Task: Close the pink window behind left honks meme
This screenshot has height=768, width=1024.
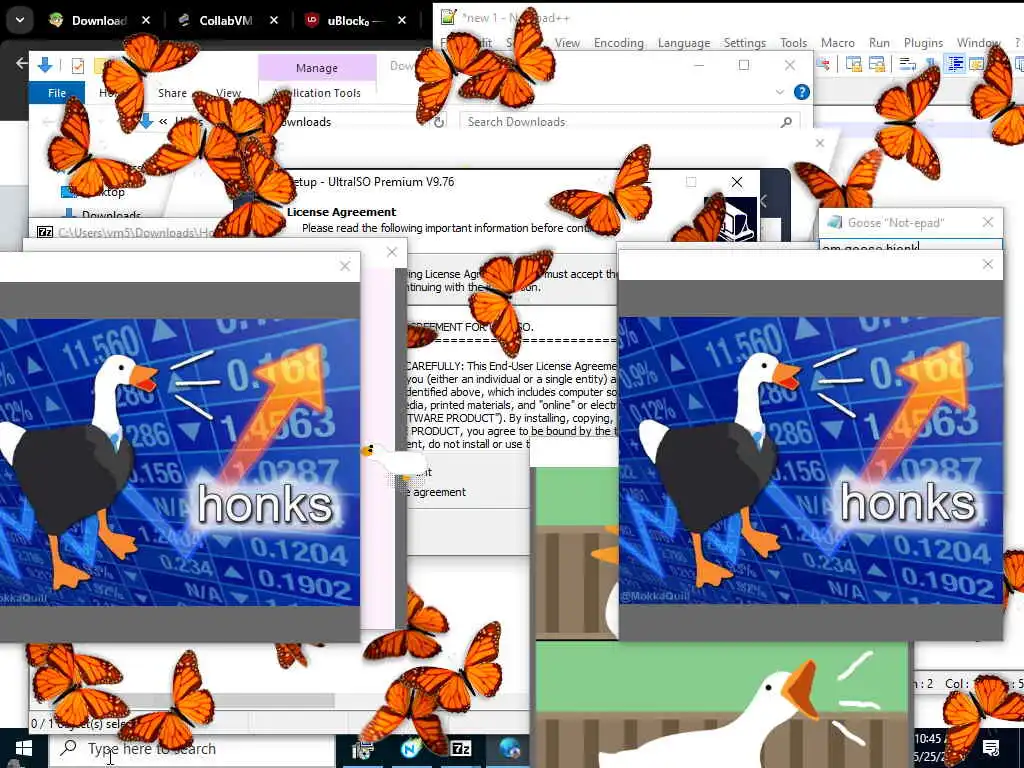Action: coord(392,252)
